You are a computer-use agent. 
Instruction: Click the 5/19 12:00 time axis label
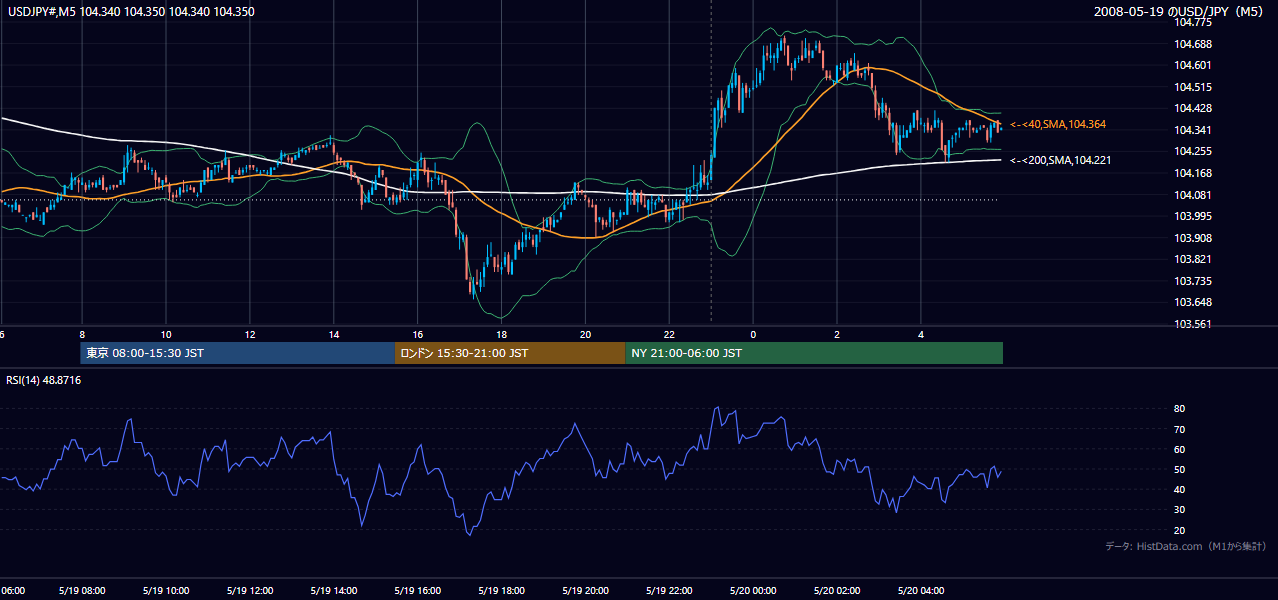(250, 590)
